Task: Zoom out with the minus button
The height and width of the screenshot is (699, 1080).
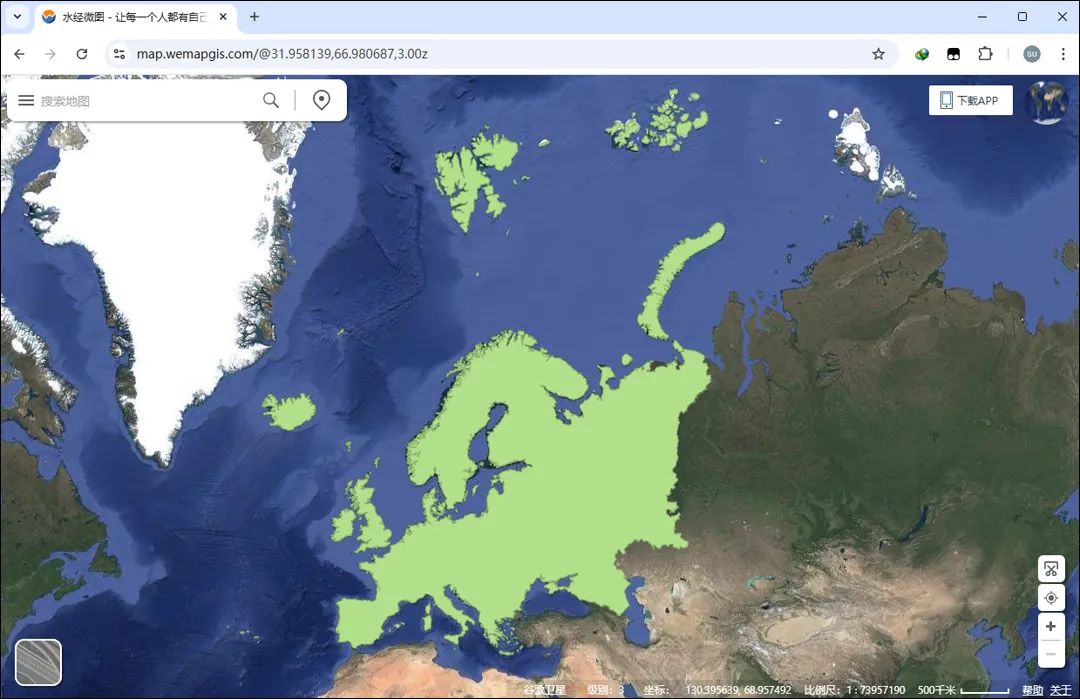Action: tap(1051, 654)
